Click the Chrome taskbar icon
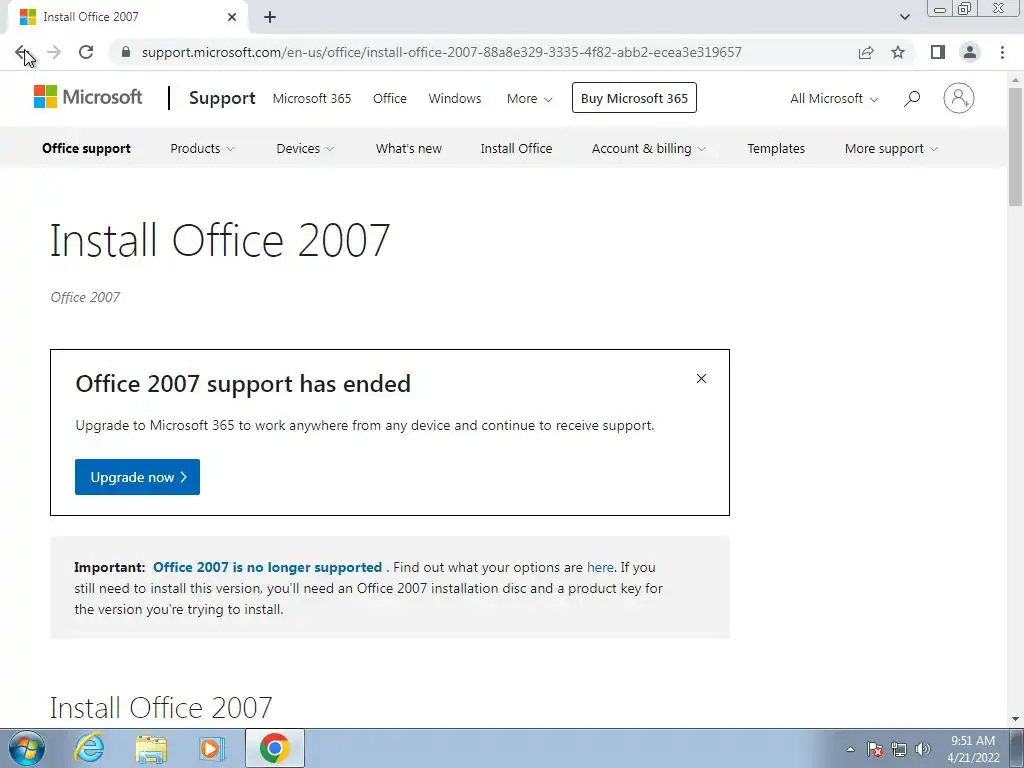Screen dimensions: 1024x768 (274, 748)
